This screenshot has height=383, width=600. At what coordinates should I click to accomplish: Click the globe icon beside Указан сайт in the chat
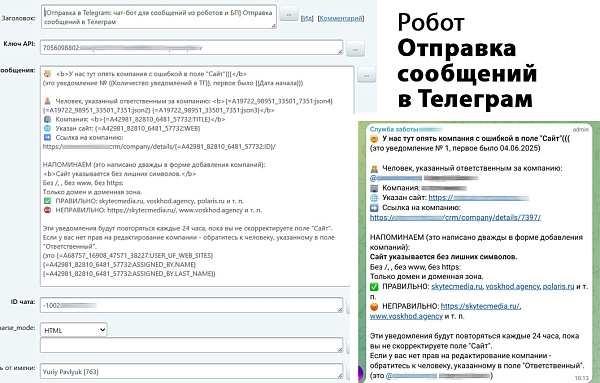374,198
